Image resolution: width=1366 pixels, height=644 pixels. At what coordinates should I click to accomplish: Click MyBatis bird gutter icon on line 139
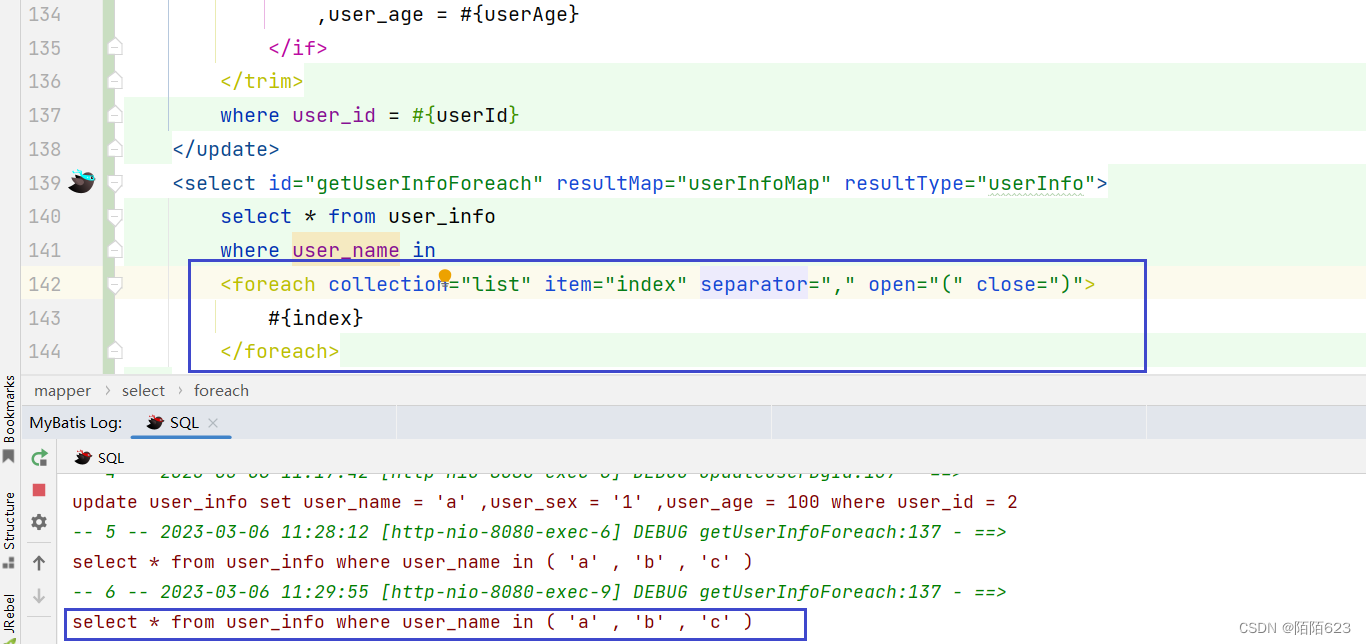[81, 183]
